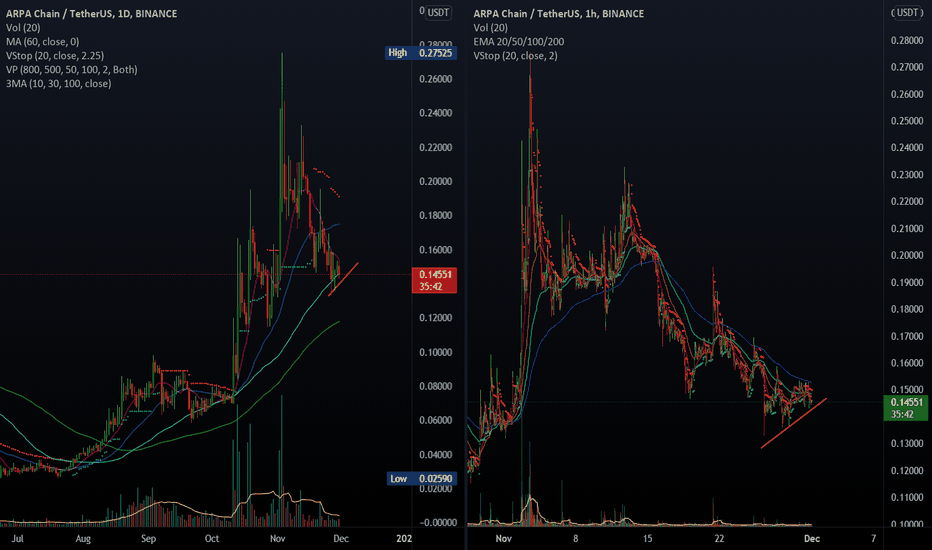The image size is (932, 550).
Task: Click the red 0.14551 current price tag
Action: [434, 280]
